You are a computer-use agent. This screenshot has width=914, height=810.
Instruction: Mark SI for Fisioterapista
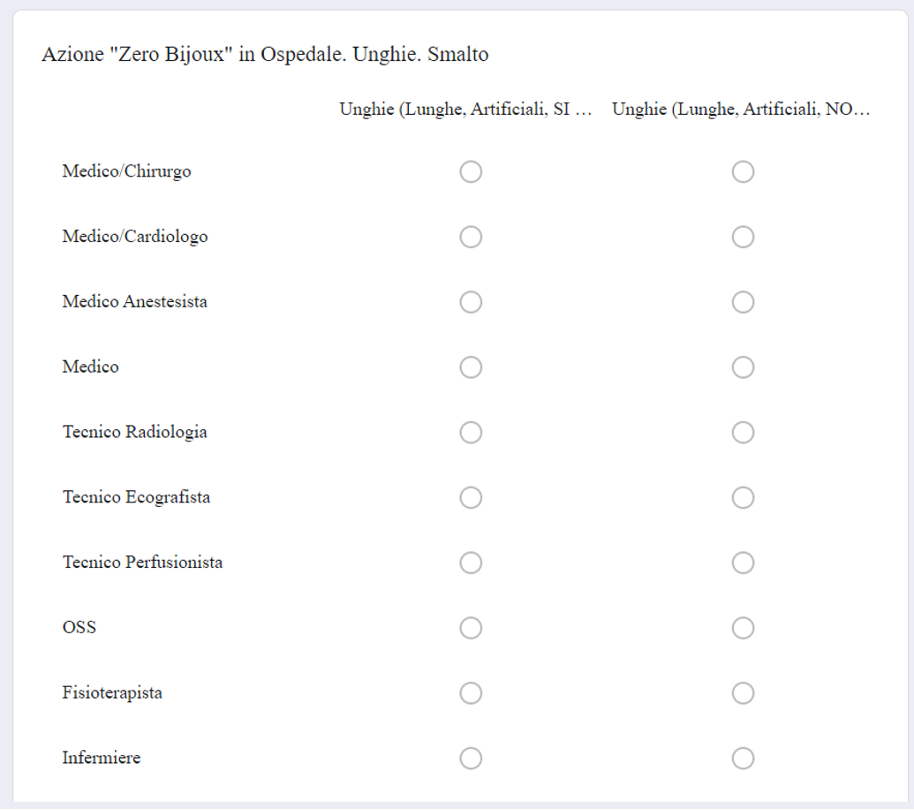[470, 693]
